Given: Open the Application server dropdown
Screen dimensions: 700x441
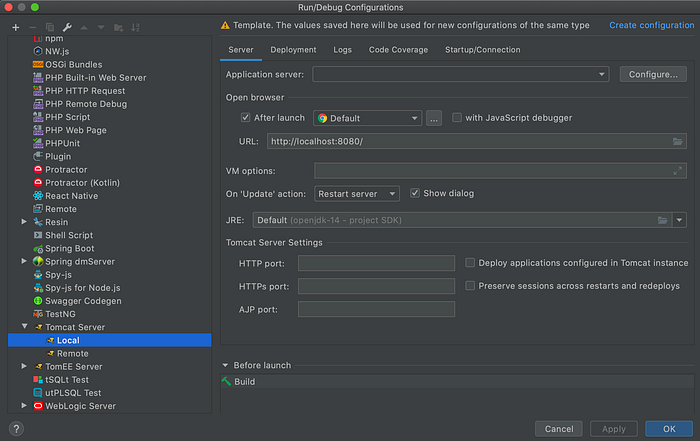Looking at the screenshot, I should click(461, 74).
